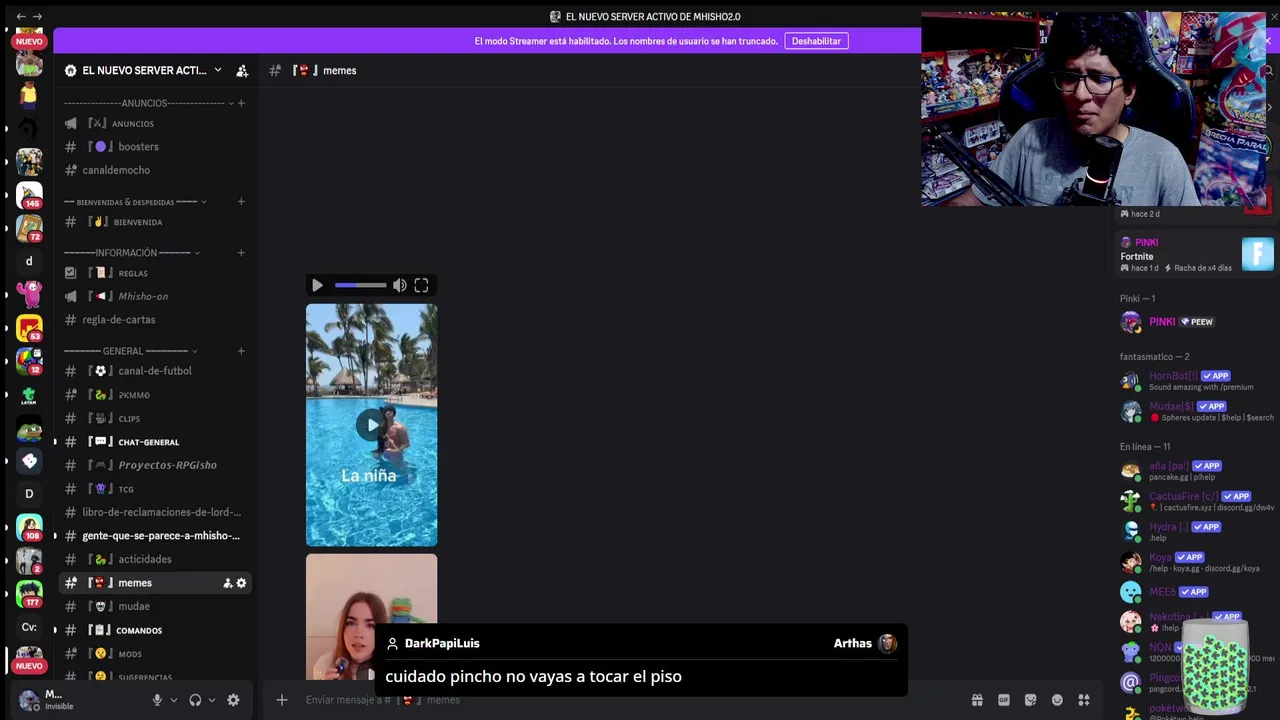Toggle deafen with the headphones button
This screenshot has height=720, width=1280.
coord(195,700)
